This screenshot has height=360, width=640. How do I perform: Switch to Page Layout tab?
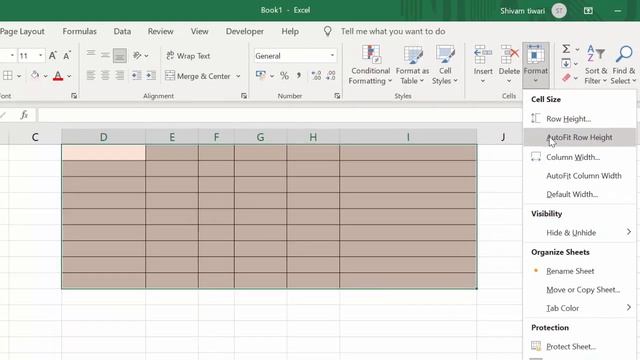[22, 31]
